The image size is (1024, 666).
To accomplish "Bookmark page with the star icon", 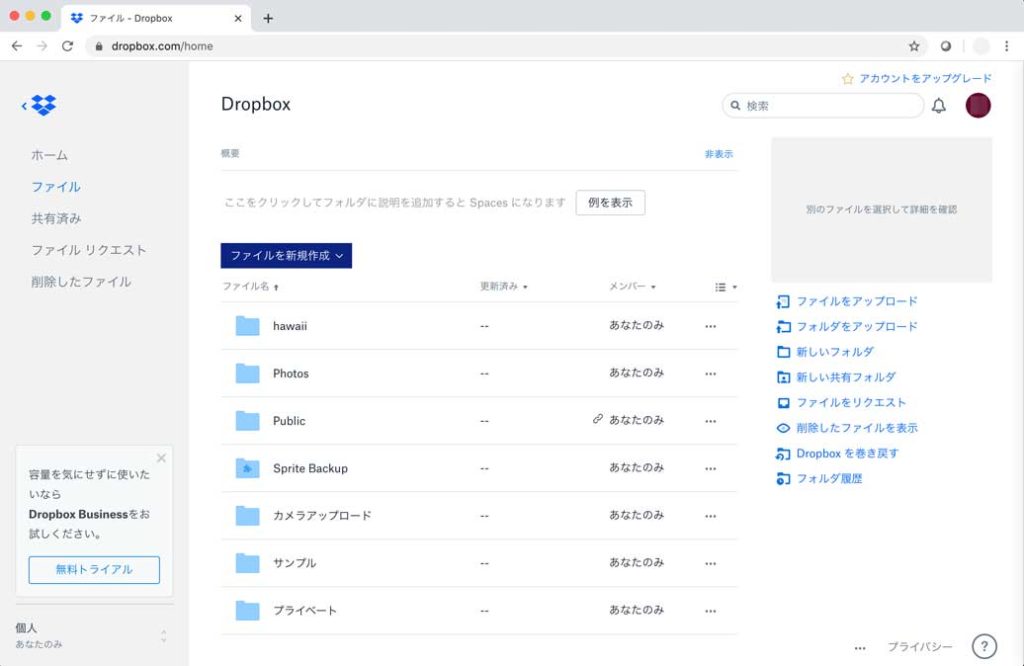I will [x=913, y=46].
